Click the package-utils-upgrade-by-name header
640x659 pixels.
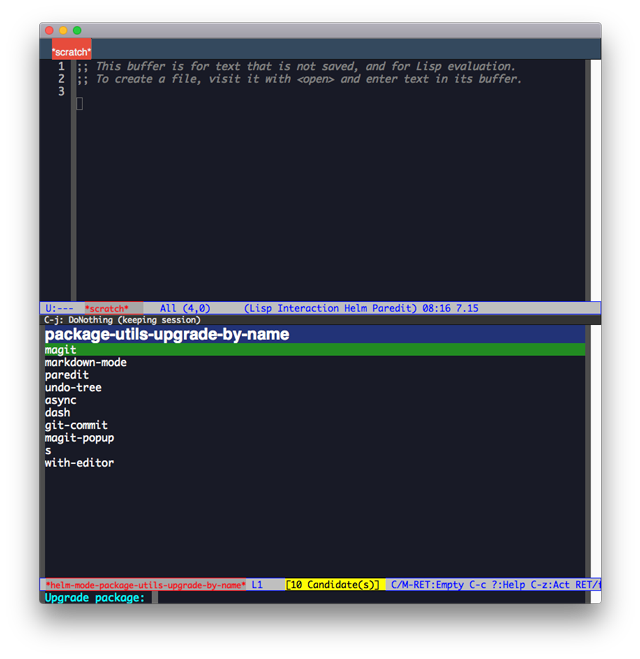coord(167,334)
